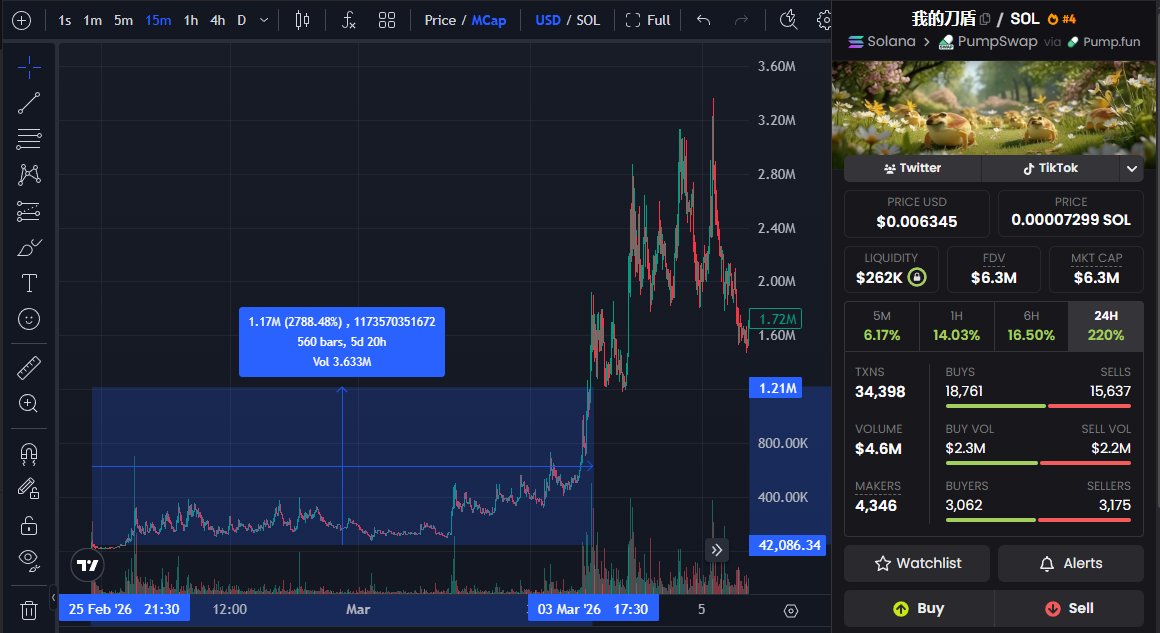The image size is (1160, 633).
Task: Open the Solana chain link
Action: coord(882,41)
